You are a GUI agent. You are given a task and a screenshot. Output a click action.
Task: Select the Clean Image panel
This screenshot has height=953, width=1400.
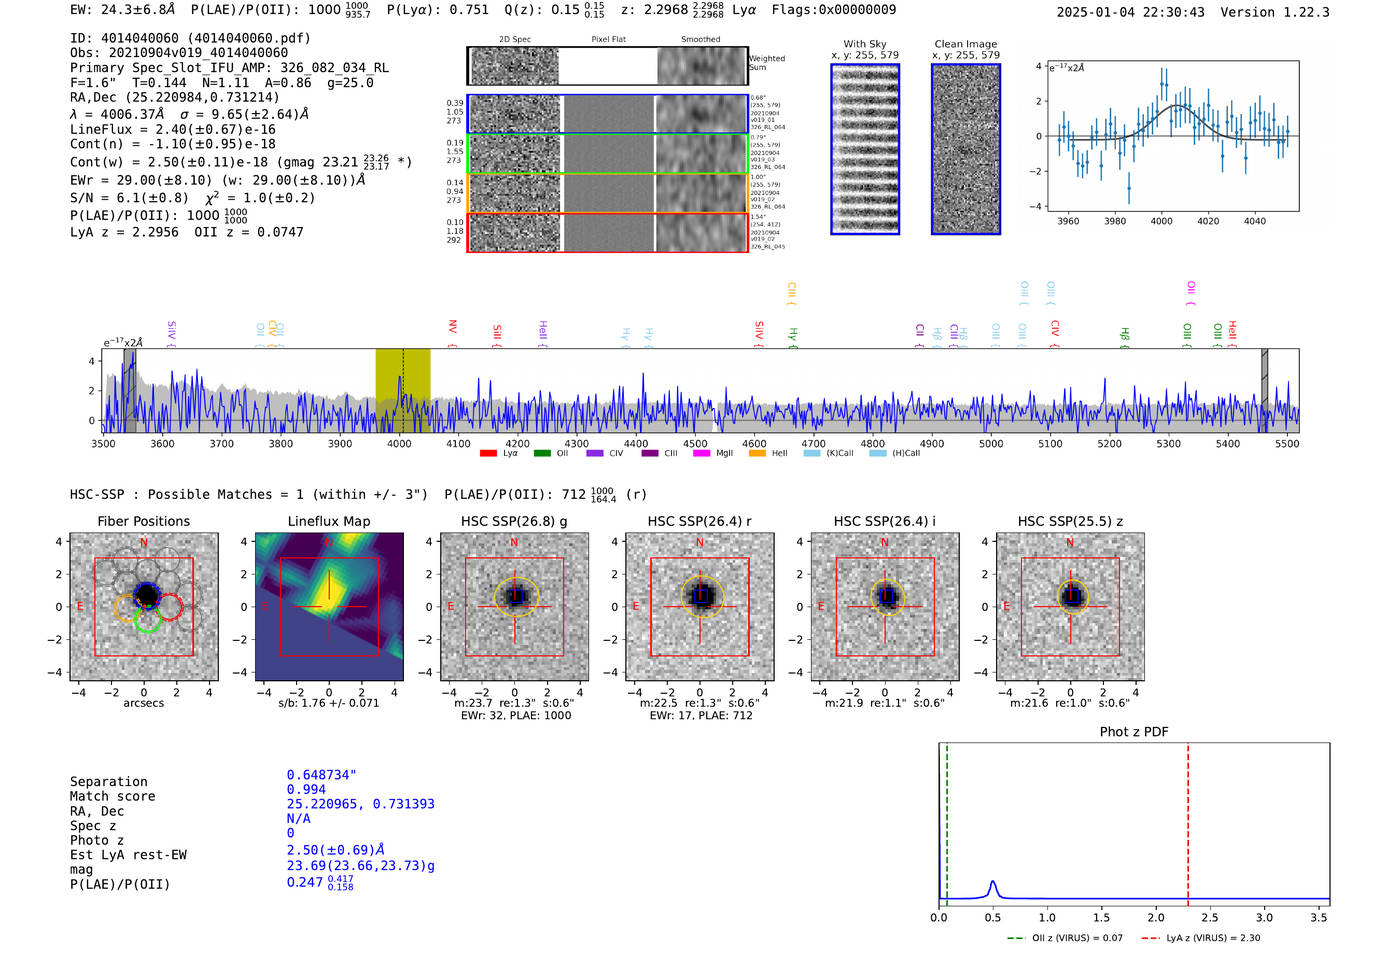pos(966,149)
